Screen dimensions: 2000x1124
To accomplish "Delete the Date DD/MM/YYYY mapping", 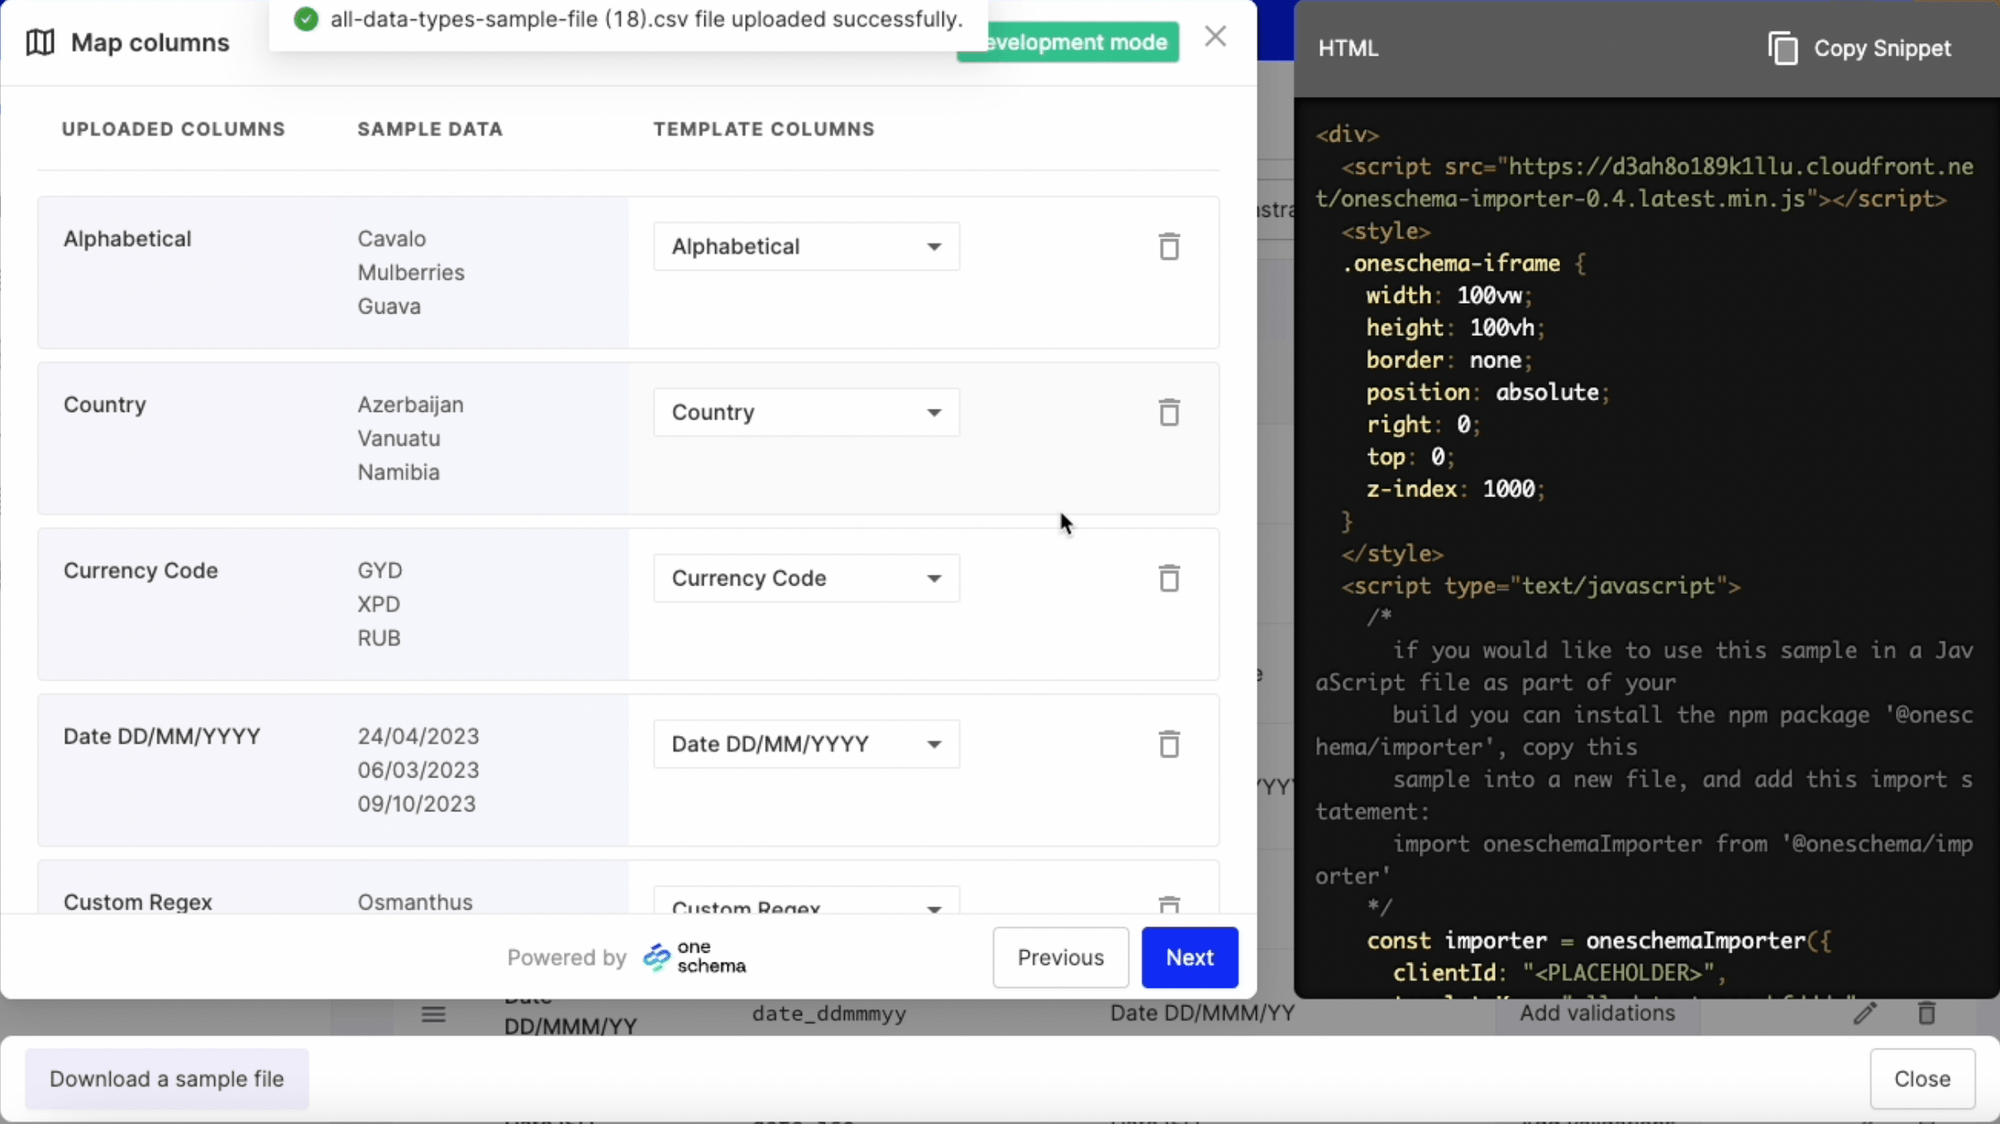I will [x=1168, y=744].
